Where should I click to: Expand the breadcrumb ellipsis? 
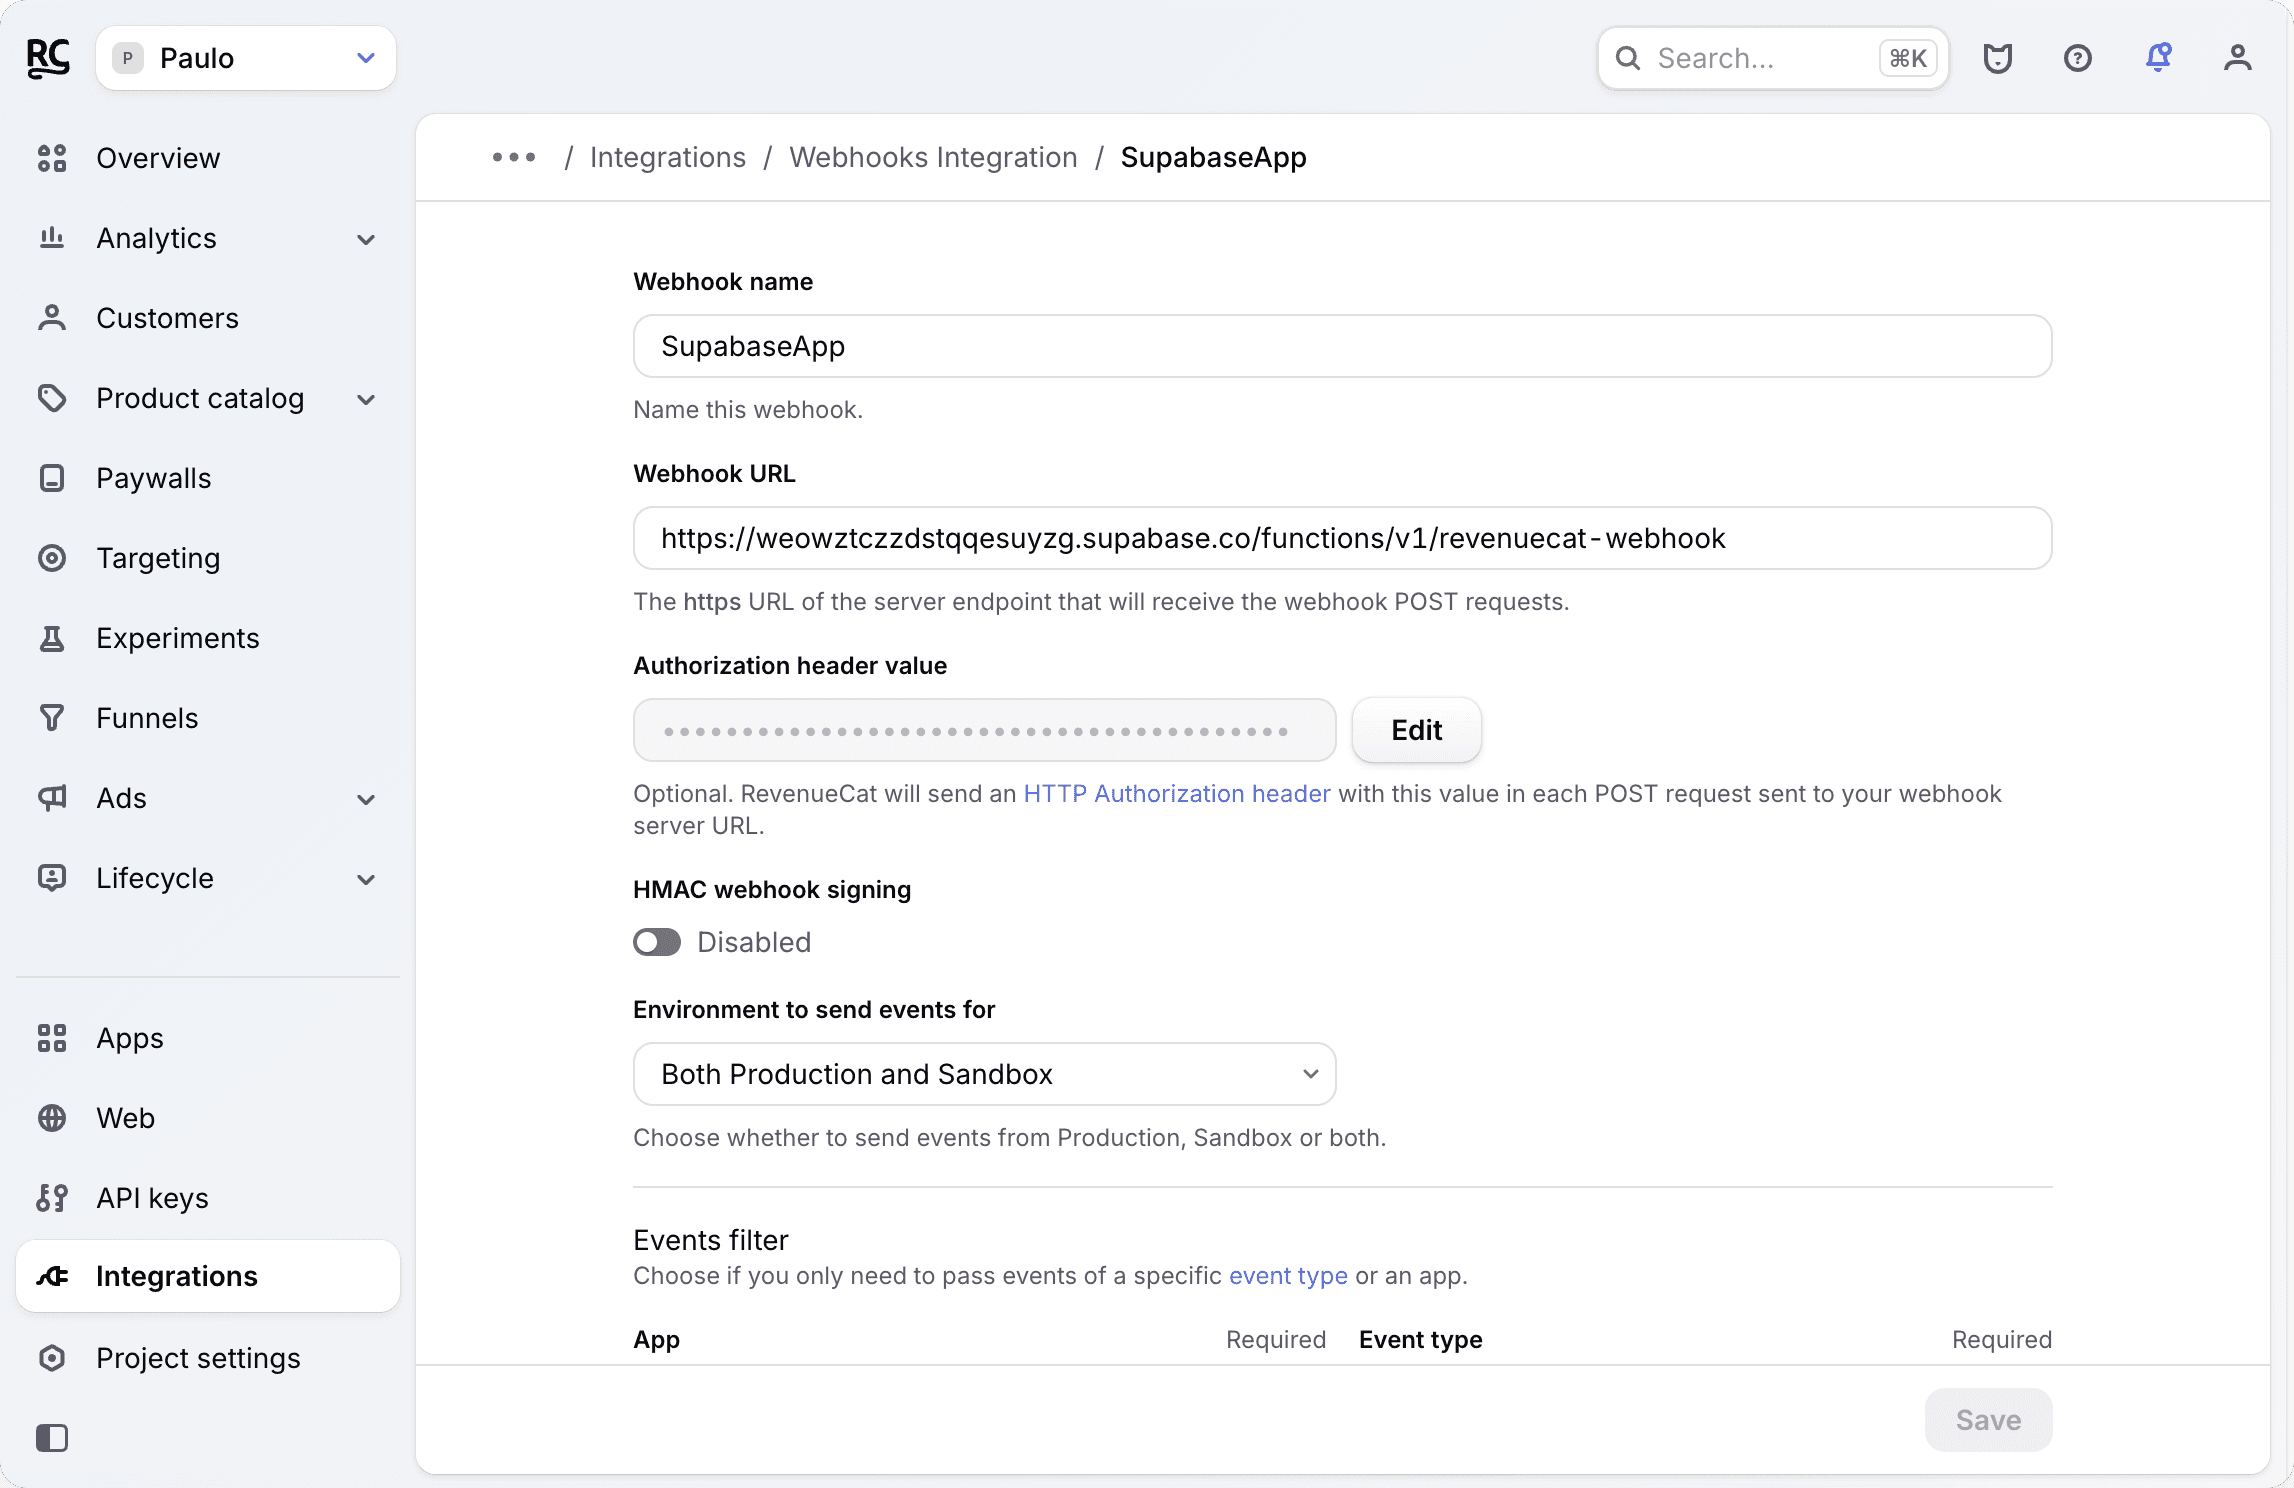514,157
